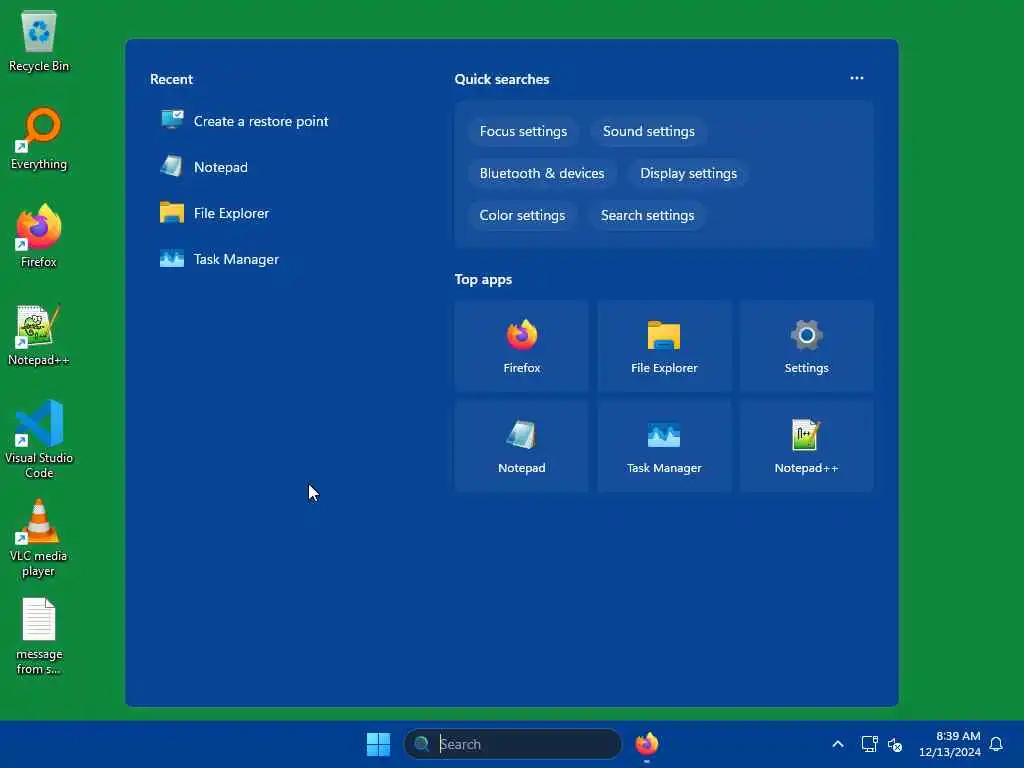Select the Firefox desktop shortcut

click(x=39, y=236)
